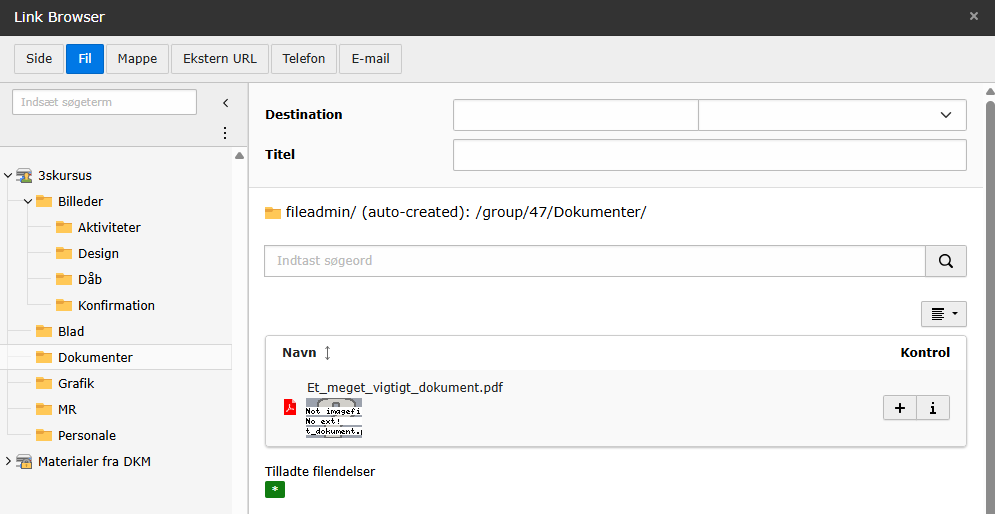The height and width of the screenshot is (514, 995).
Task: Open the list view mode dropdown
Action: (x=944, y=313)
